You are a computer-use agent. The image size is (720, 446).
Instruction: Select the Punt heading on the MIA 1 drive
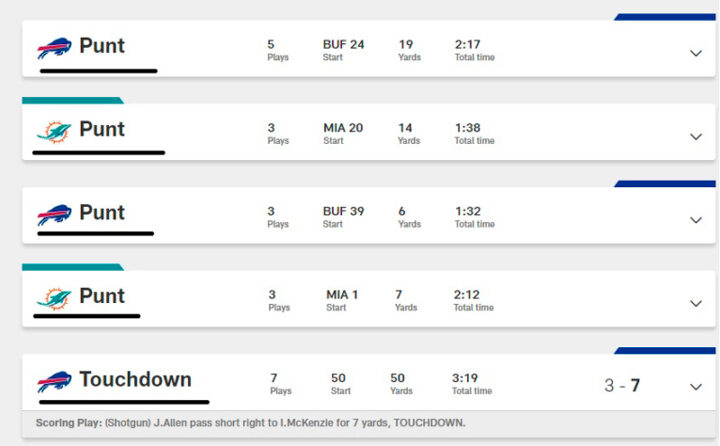tap(102, 296)
